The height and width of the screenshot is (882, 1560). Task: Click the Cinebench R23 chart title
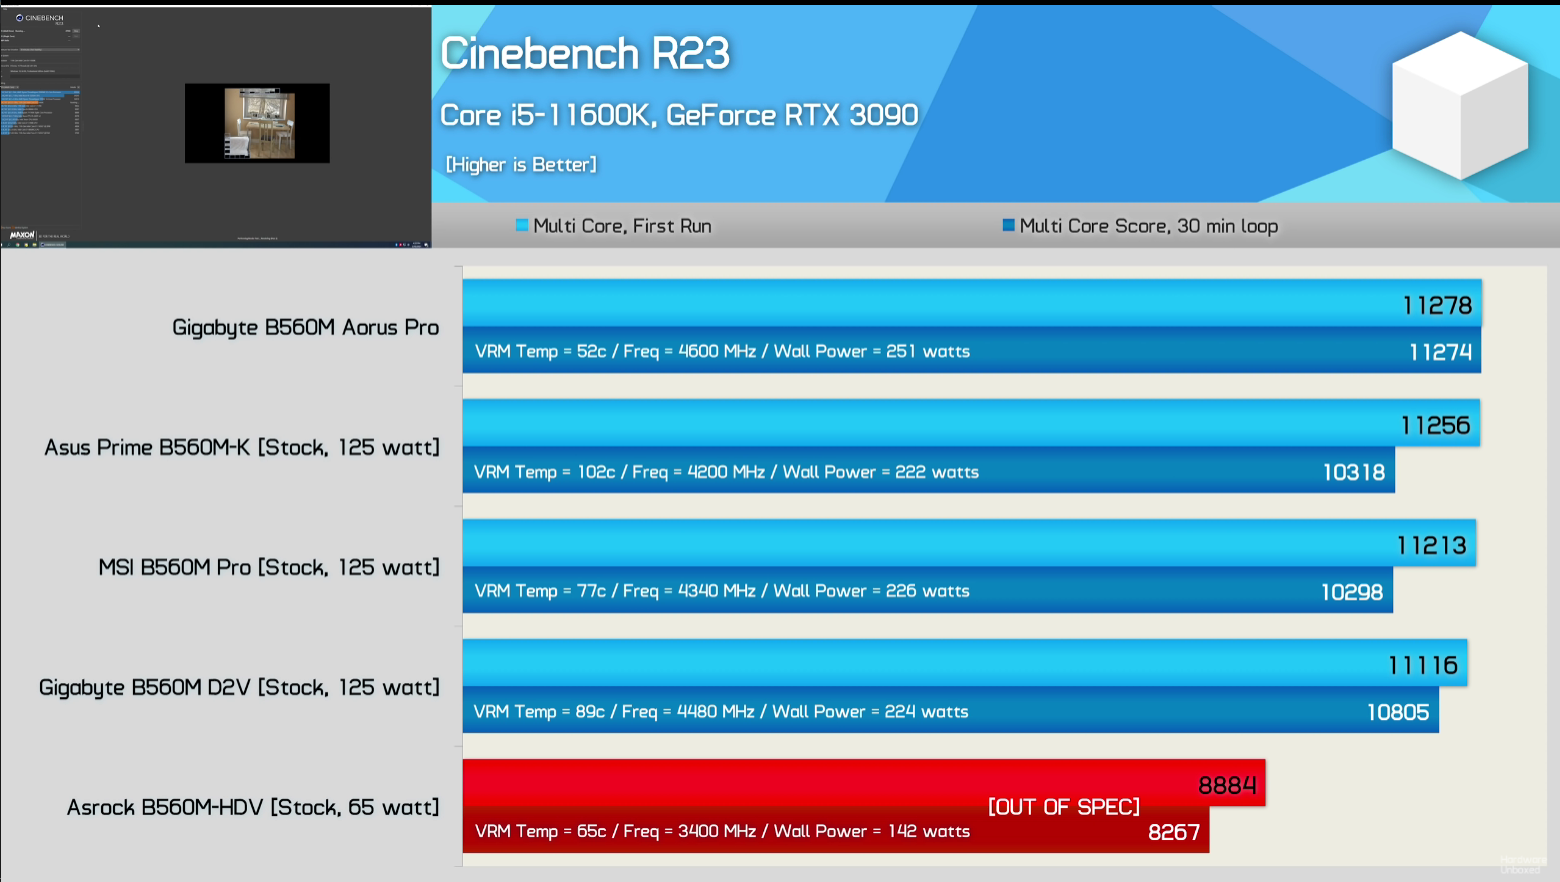(585, 54)
